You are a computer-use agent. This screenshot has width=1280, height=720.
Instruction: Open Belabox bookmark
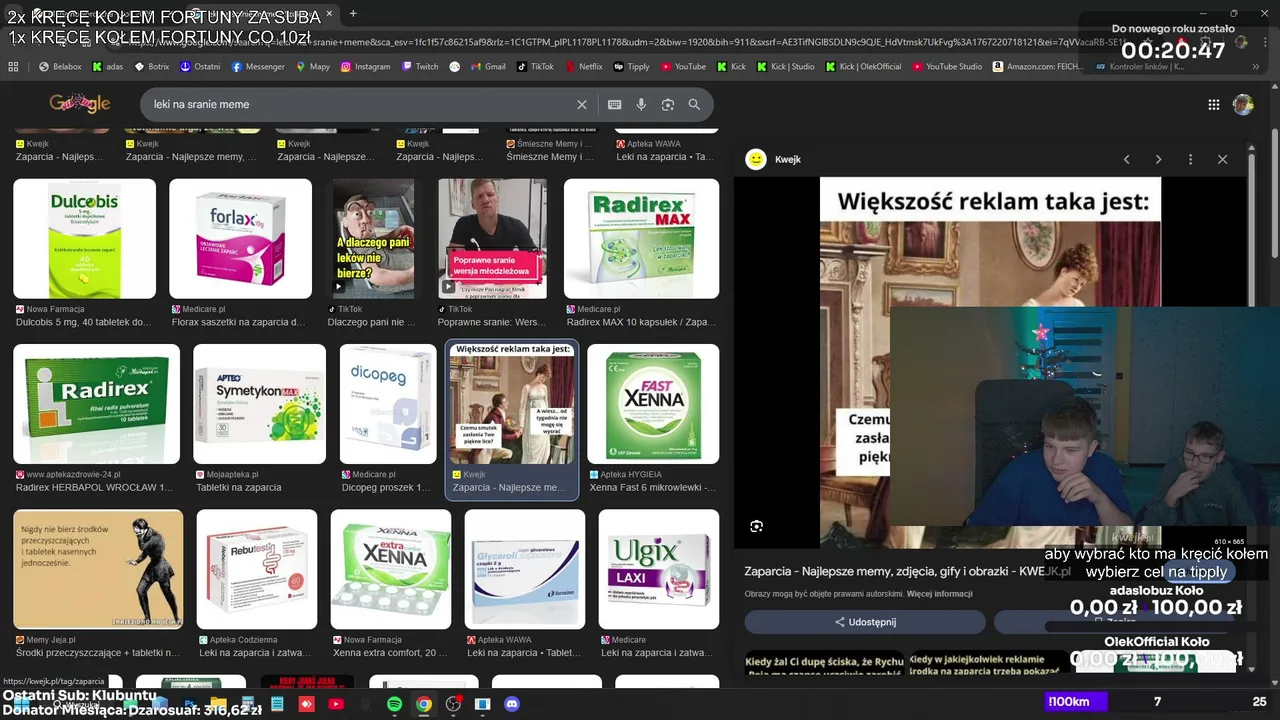point(60,67)
